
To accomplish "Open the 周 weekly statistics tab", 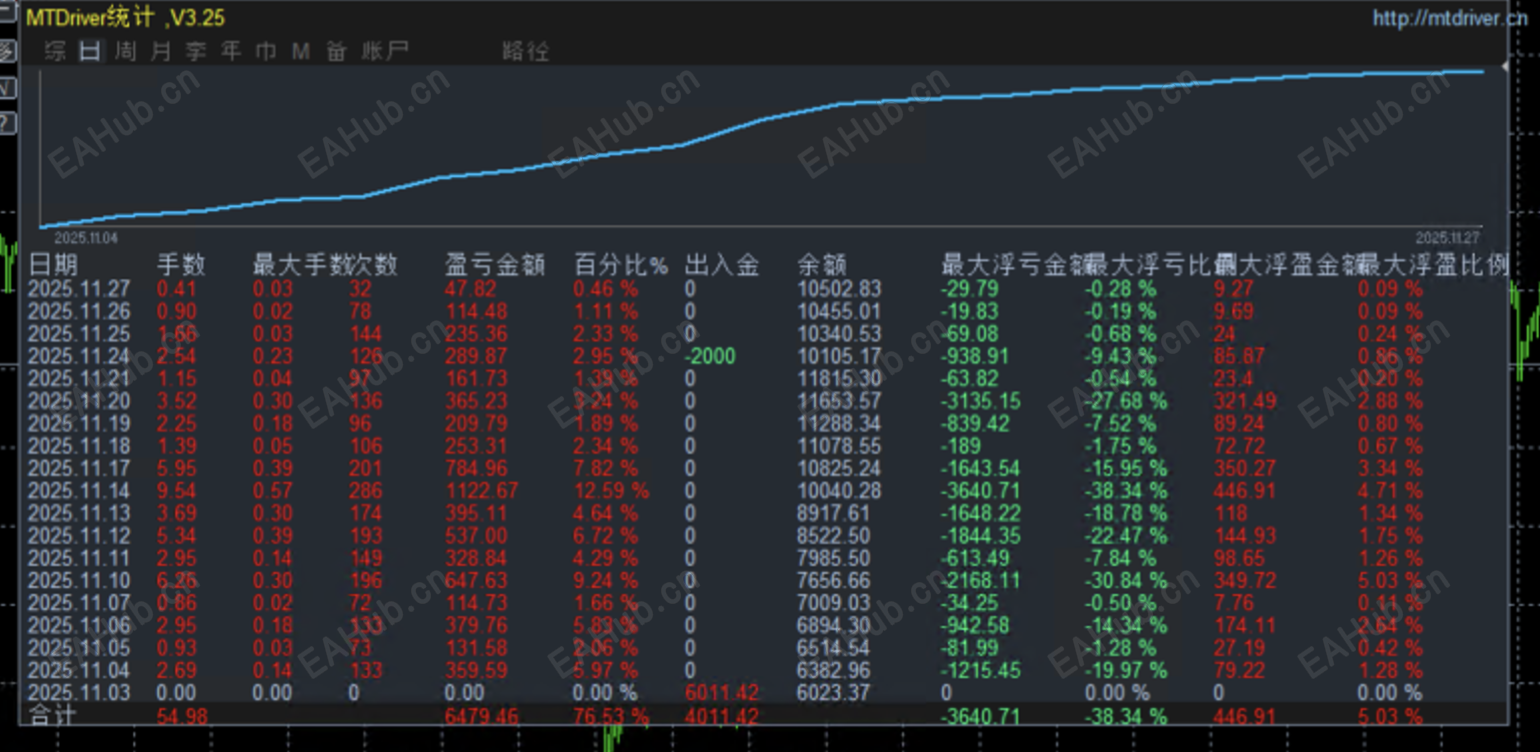I will (125, 51).
